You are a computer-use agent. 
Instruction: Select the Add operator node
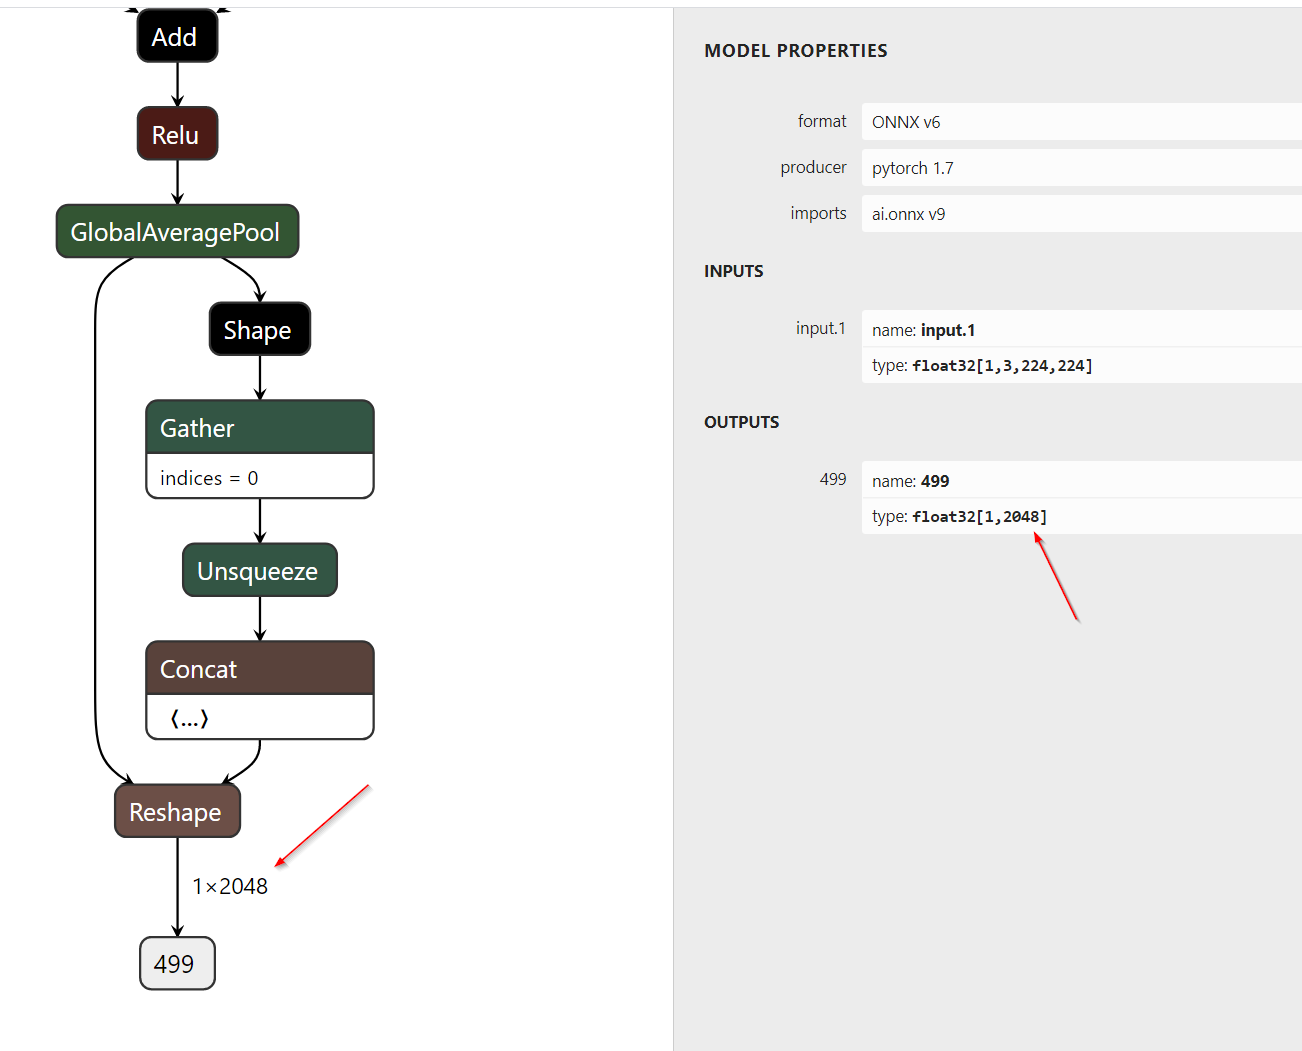(x=176, y=36)
